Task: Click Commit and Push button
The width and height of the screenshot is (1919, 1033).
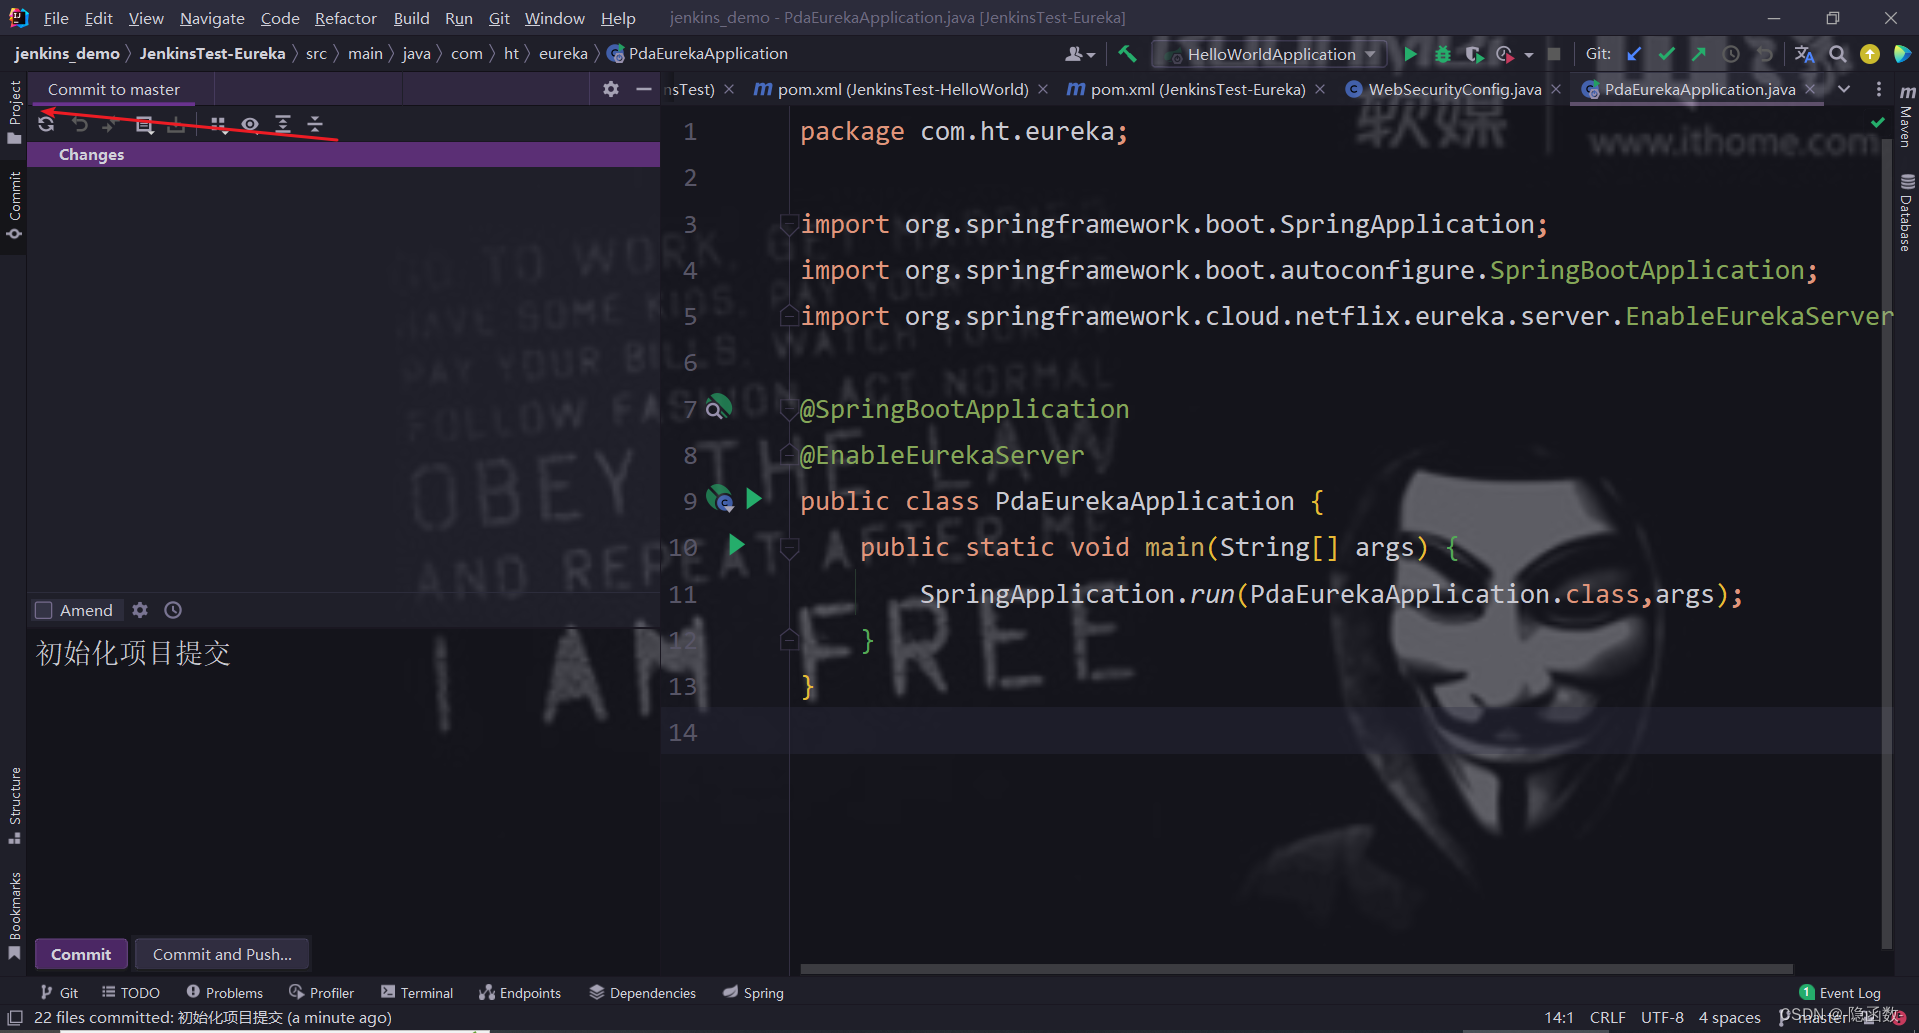Action: pyautogui.click(x=222, y=954)
